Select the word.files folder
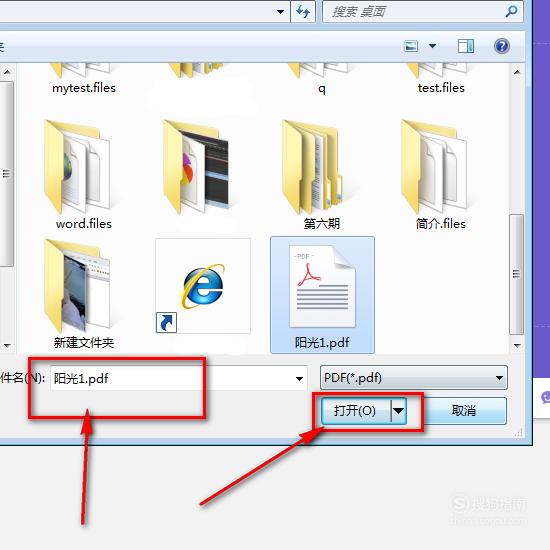 tap(83, 175)
